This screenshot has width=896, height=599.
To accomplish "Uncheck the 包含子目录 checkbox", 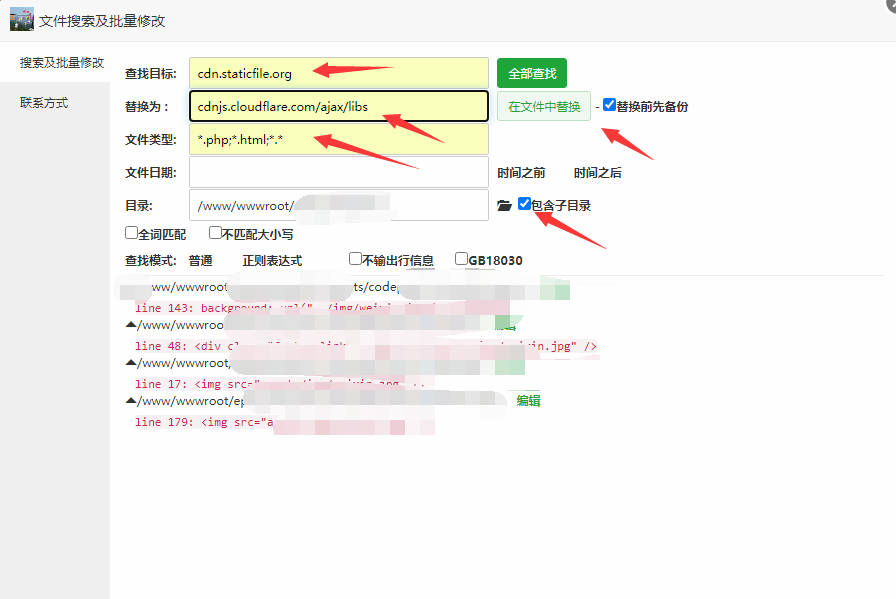I will point(524,204).
